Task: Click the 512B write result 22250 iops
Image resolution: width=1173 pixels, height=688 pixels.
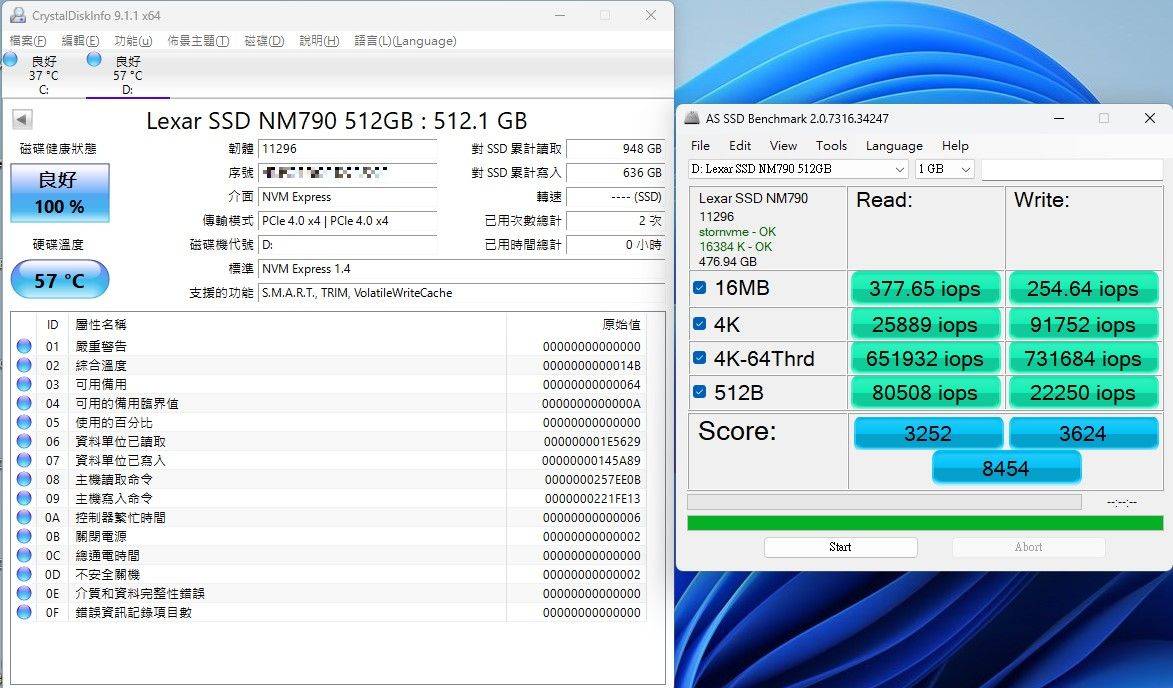Action: pos(1082,393)
